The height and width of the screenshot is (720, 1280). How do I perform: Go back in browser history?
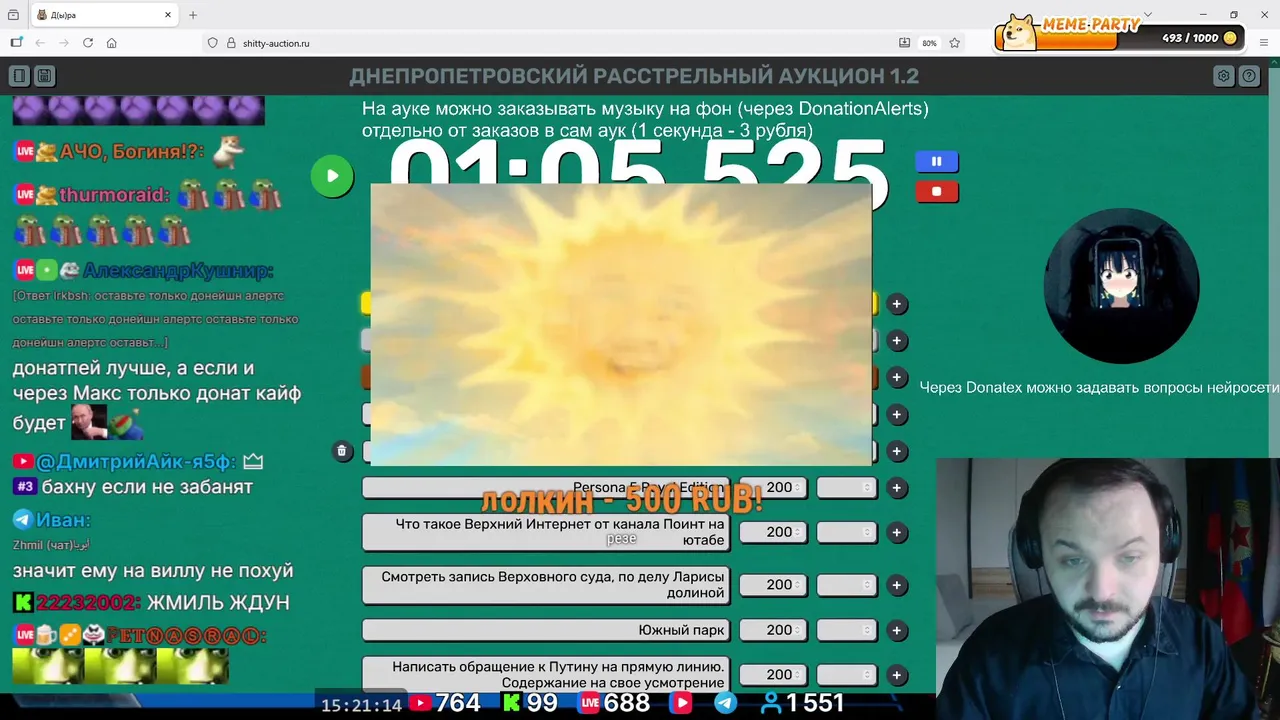[x=40, y=43]
